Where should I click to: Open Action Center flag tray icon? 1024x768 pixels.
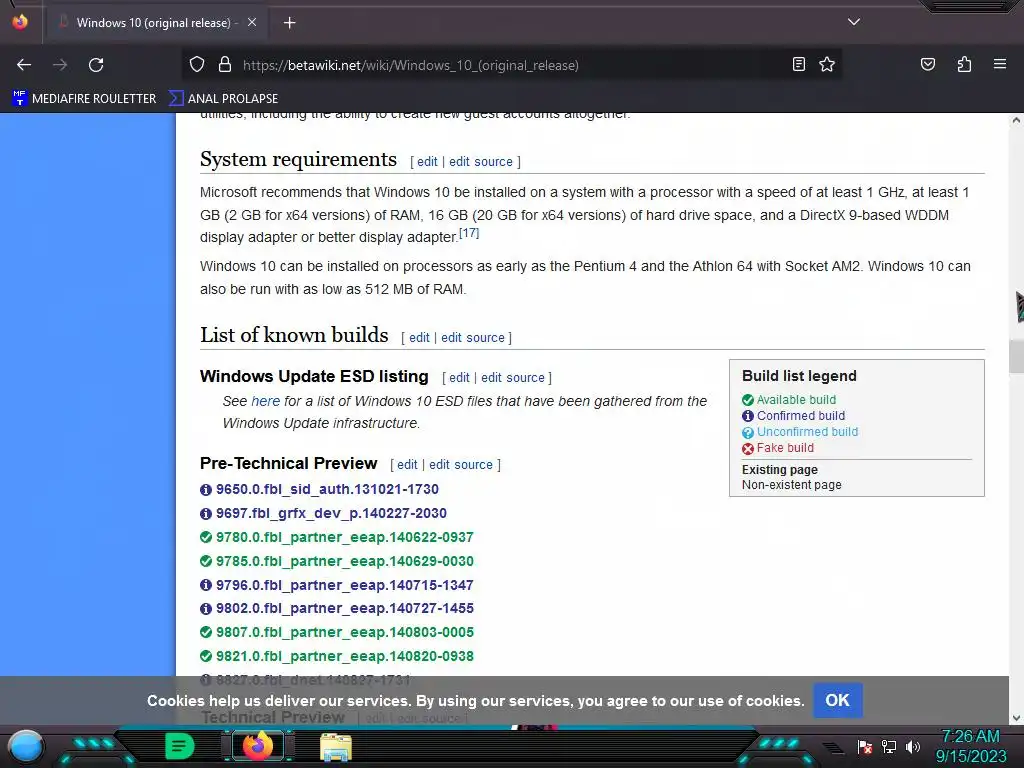click(865, 746)
